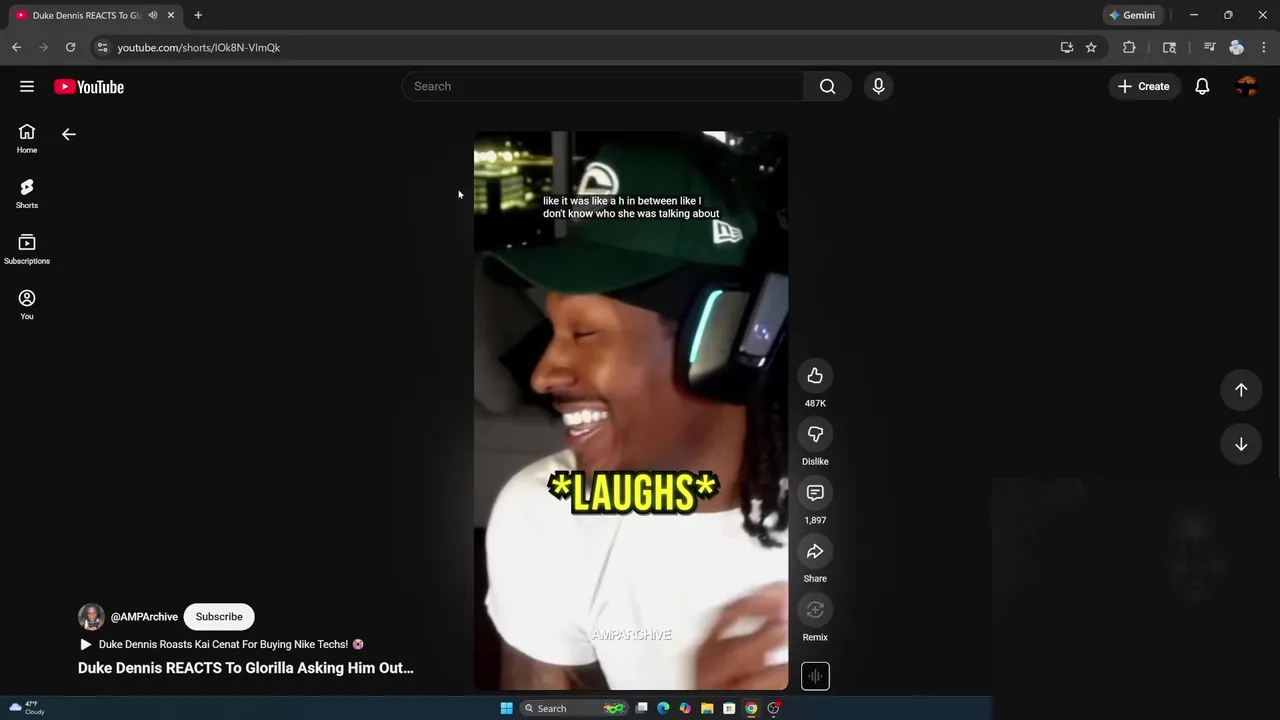This screenshot has width=1280, height=720.
Task: Open a new browser tab
Action: pos(198,15)
